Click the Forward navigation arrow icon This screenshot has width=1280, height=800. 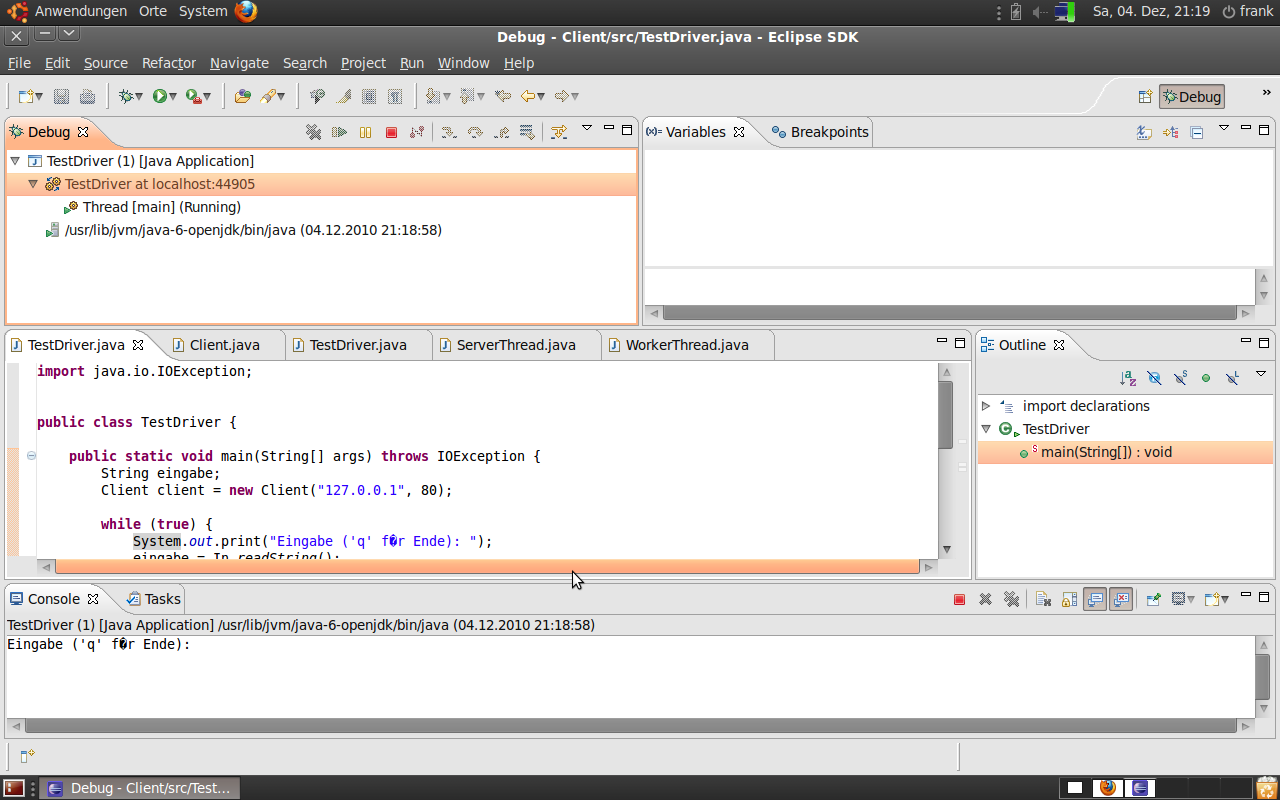point(562,96)
